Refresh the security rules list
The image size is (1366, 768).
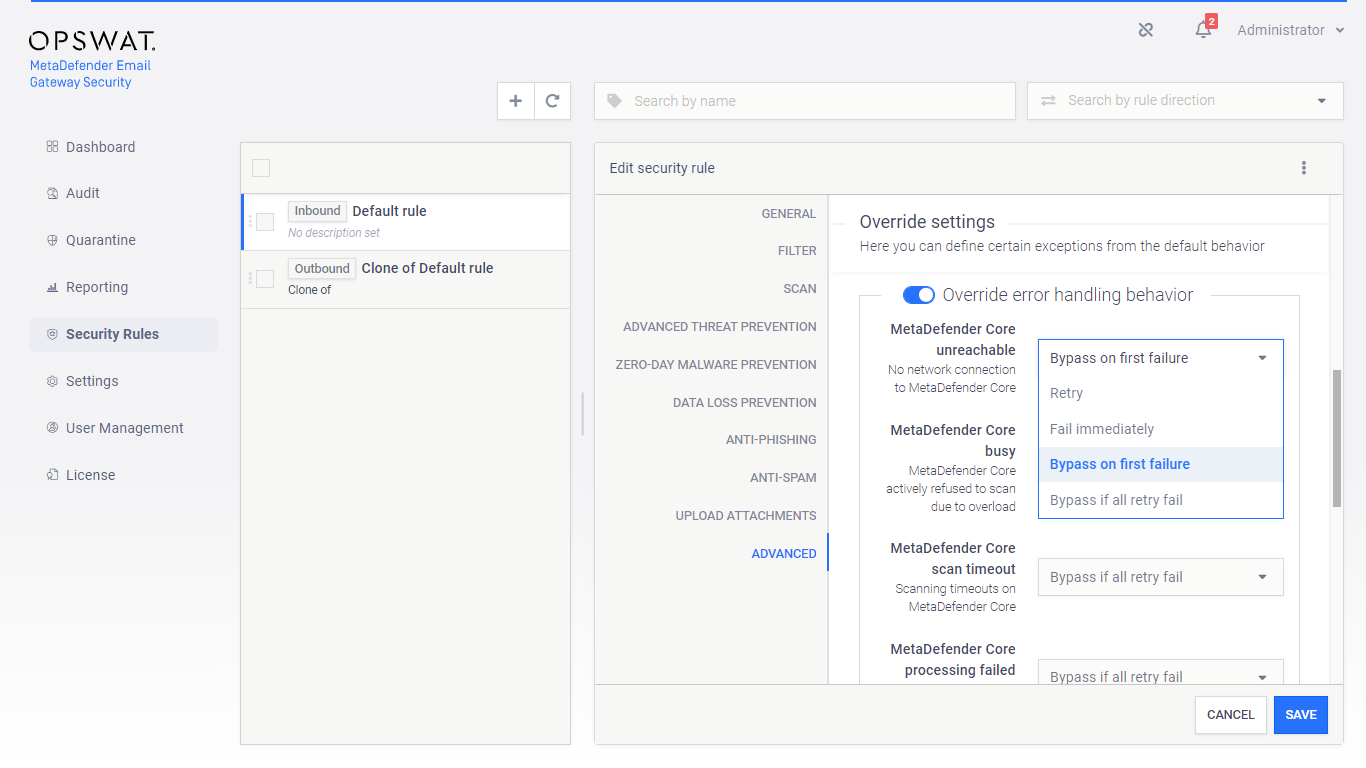(552, 101)
